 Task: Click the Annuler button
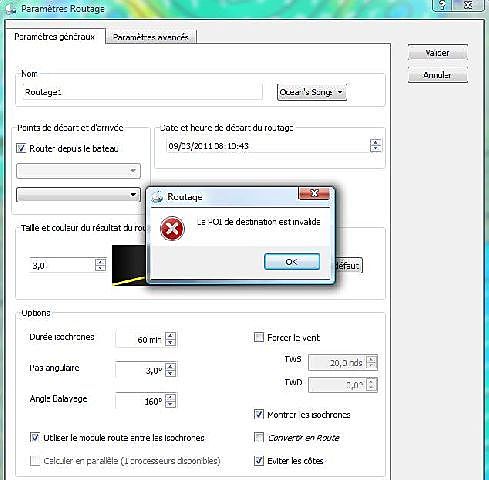click(437, 75)
